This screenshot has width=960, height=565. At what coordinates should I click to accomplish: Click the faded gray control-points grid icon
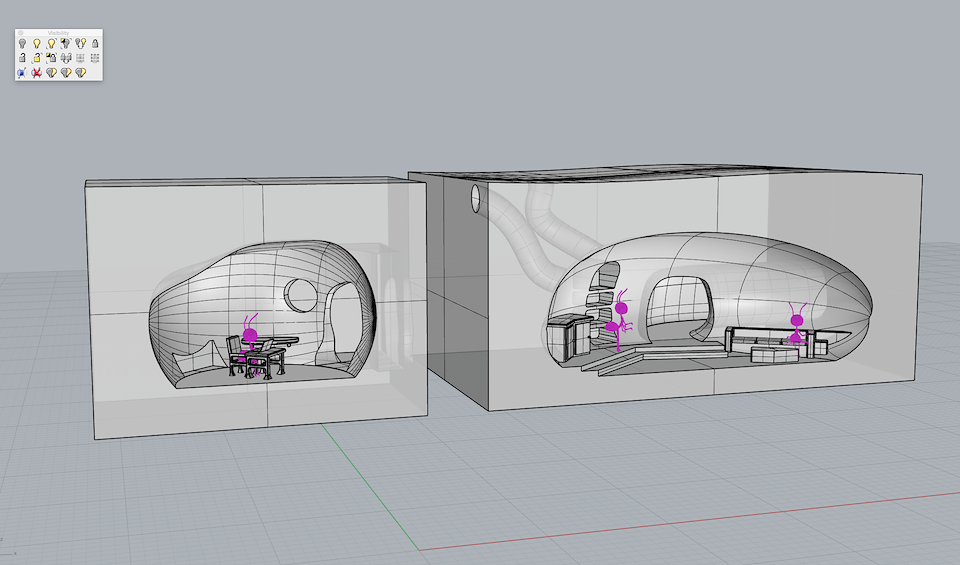point(80,58)
